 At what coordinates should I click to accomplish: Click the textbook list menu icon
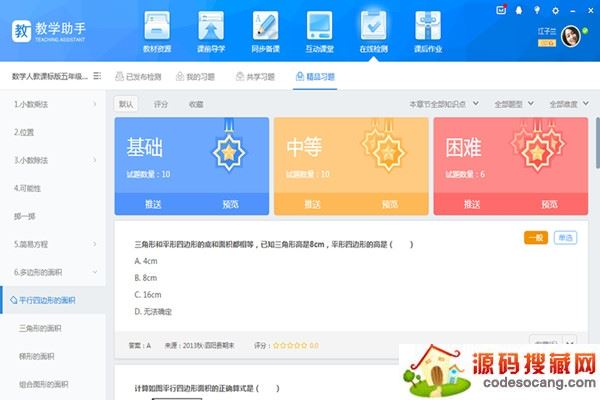[97, 76]
